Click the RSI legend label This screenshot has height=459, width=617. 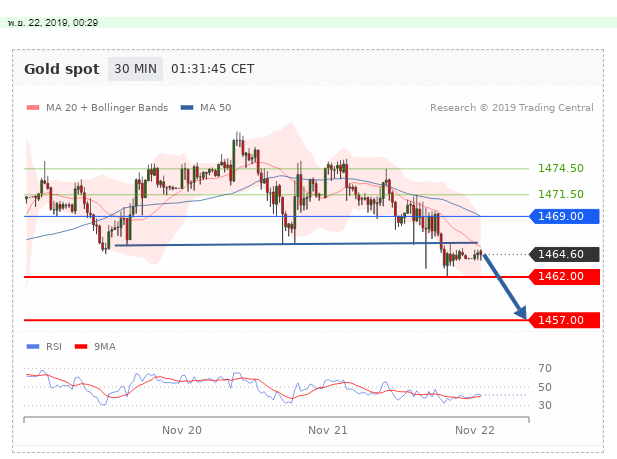(54, 346)
